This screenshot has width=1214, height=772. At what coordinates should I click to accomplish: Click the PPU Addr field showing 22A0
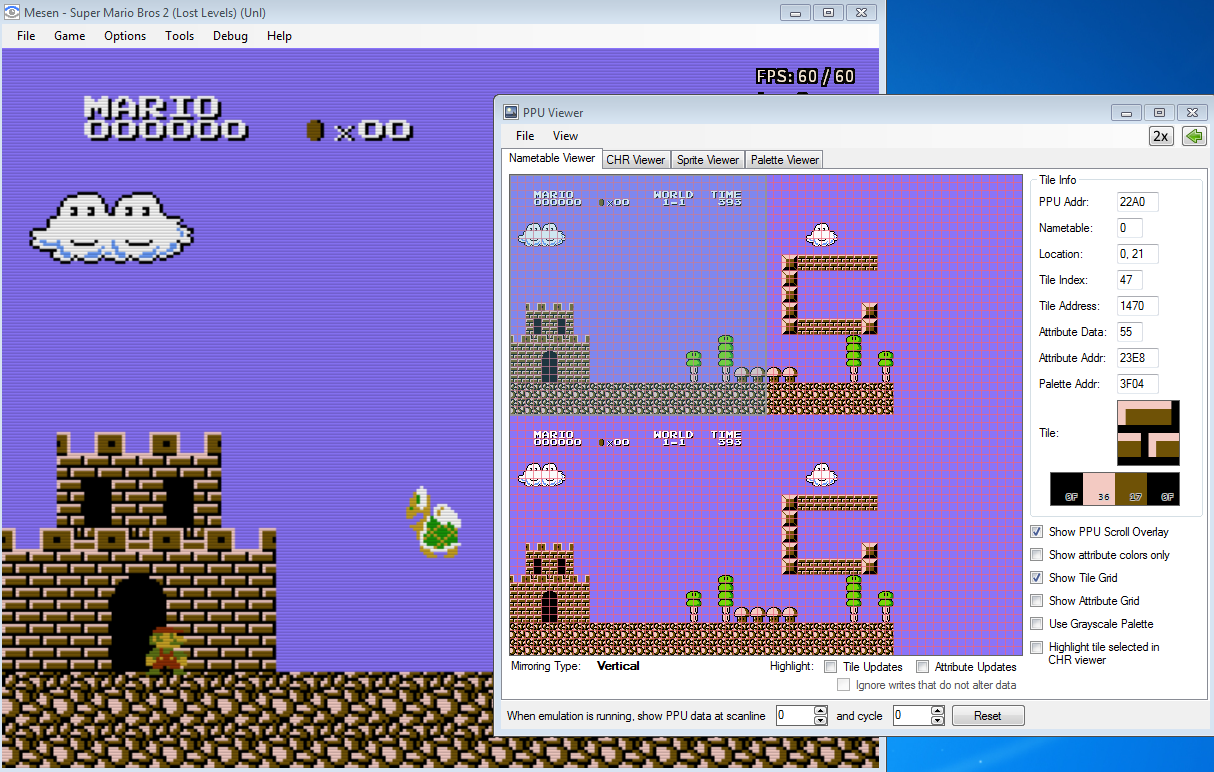click(x=1138, y=202)
